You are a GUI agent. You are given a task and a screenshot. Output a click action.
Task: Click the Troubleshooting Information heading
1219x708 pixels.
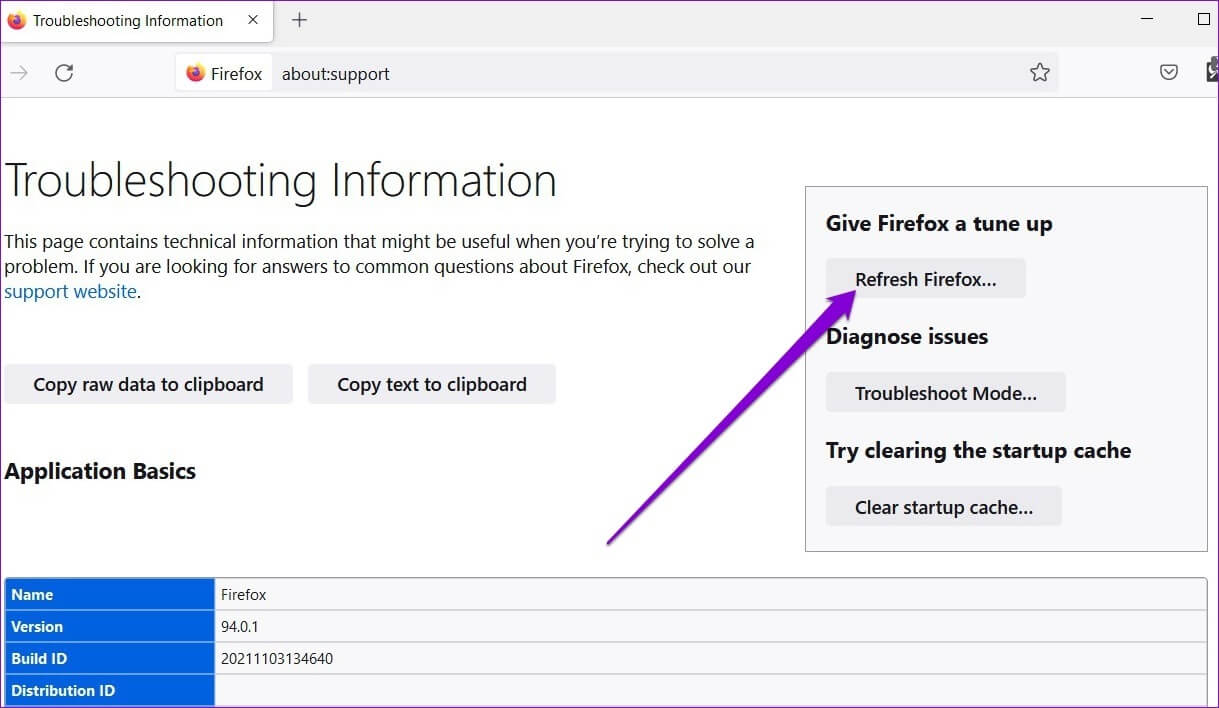click(x=281, y=181)
